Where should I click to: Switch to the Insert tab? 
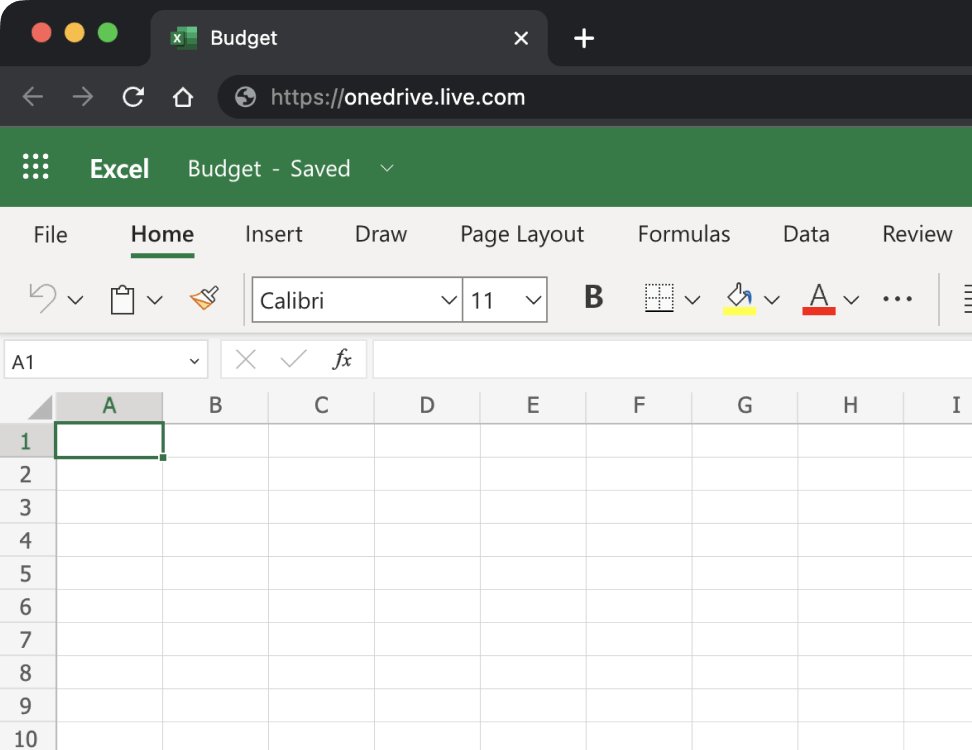click(x=273, y=234)
